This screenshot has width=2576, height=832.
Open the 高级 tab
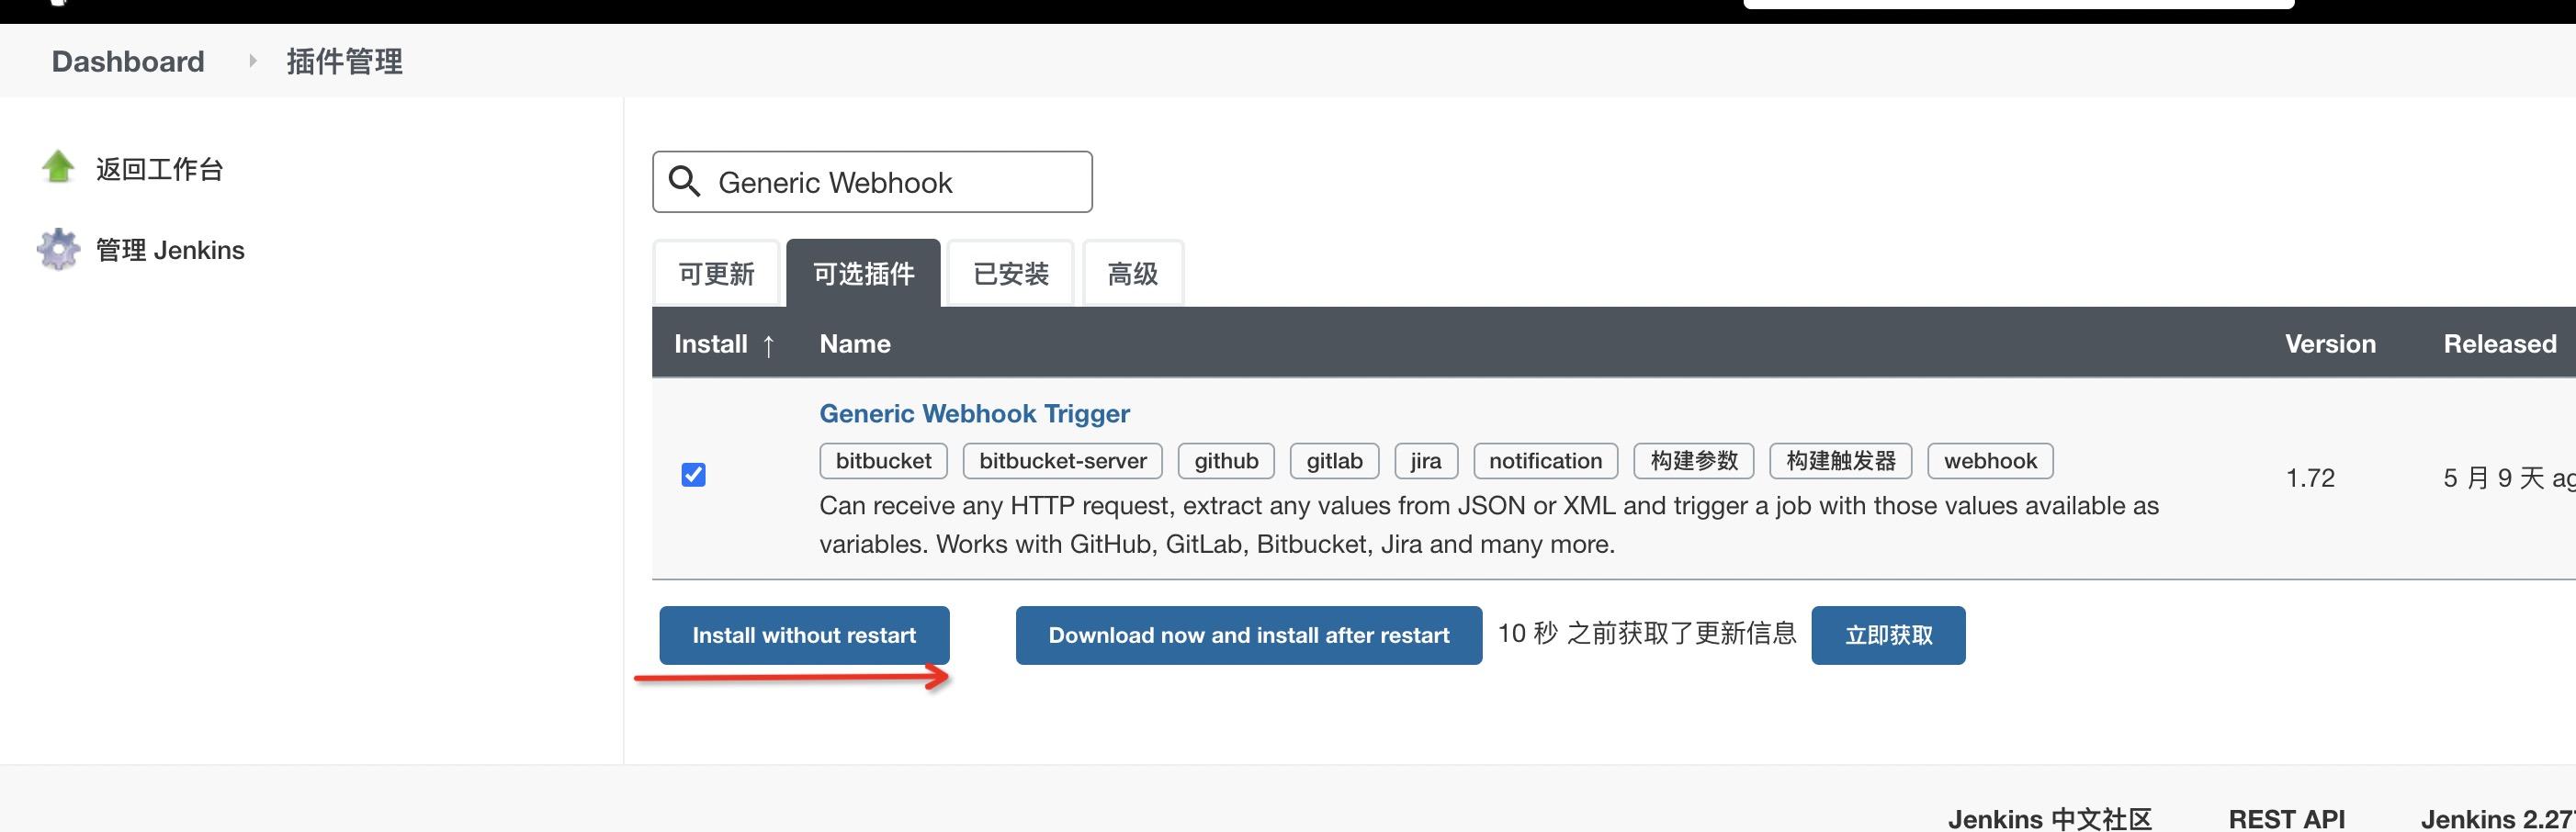pos(1133,273)
